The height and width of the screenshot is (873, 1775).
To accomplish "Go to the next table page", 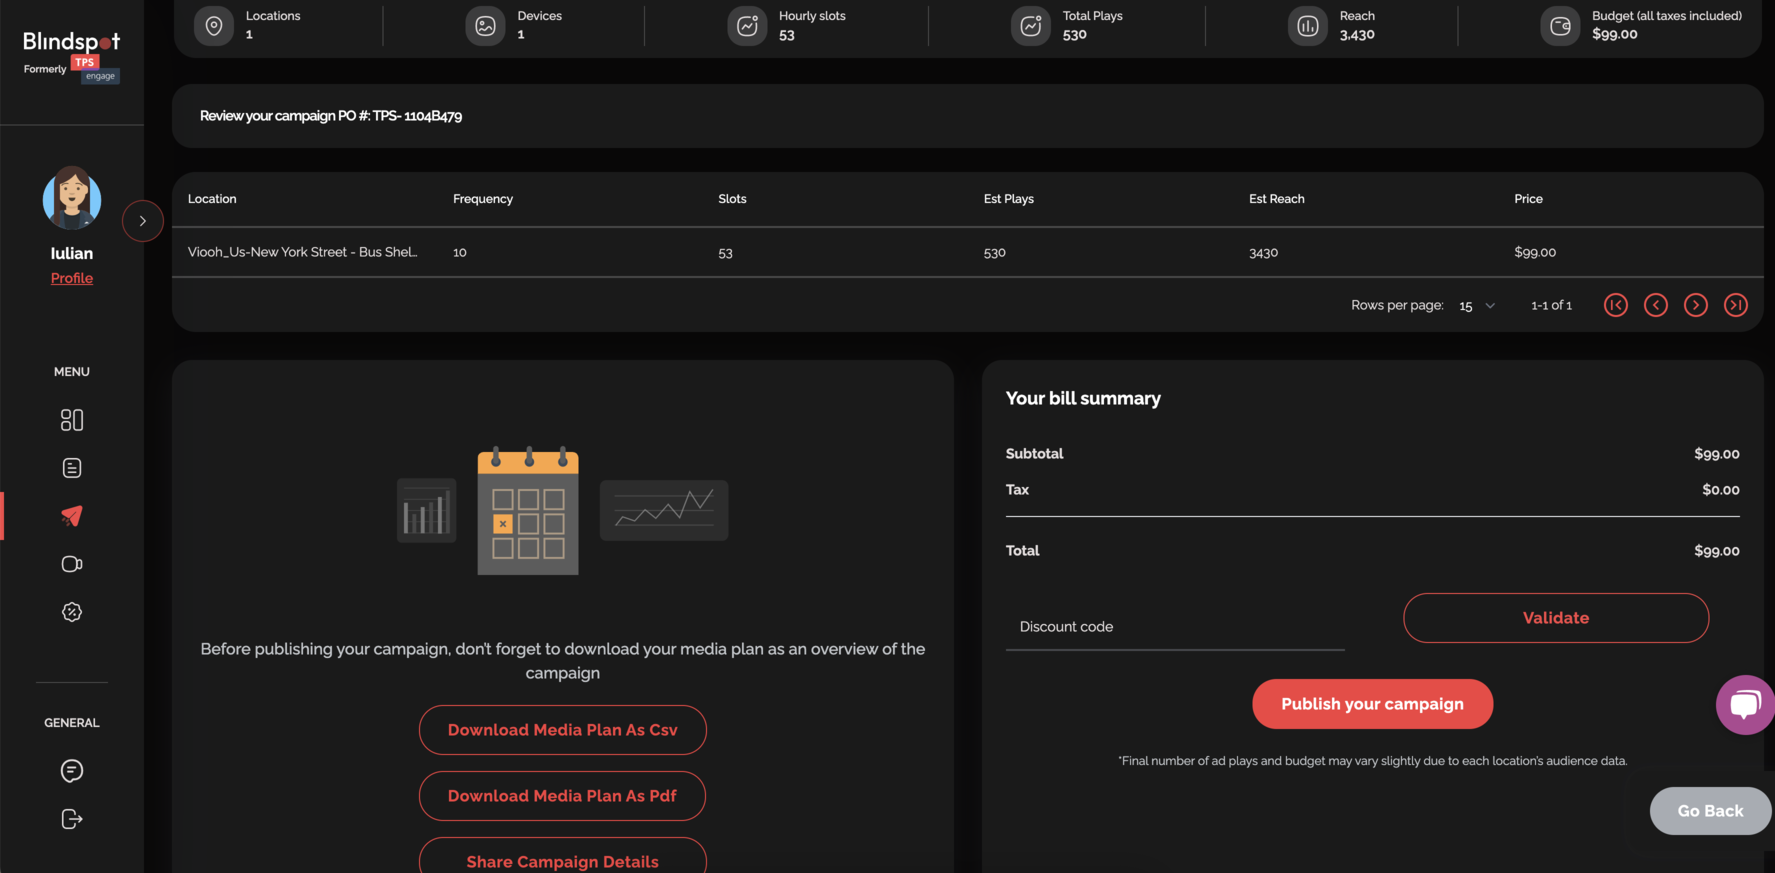I will click(x=1696, y=305).
